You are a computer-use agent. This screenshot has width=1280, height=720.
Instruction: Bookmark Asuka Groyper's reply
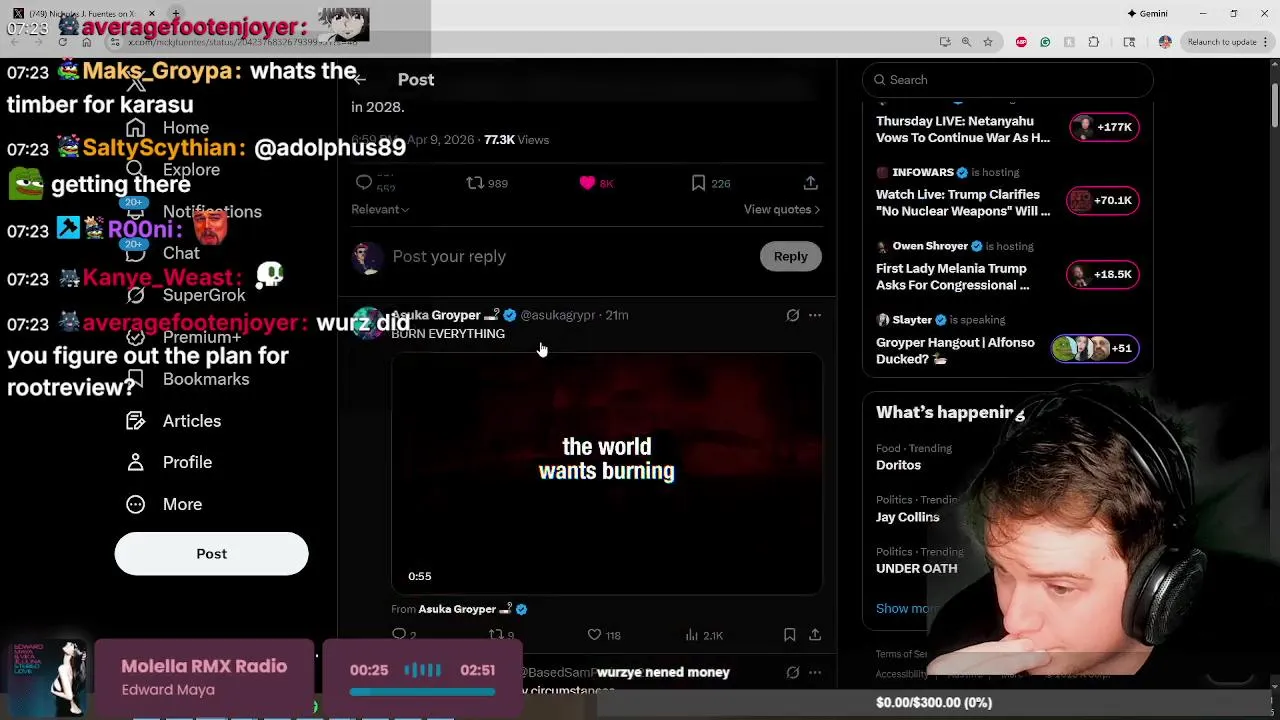click(790, 635)
